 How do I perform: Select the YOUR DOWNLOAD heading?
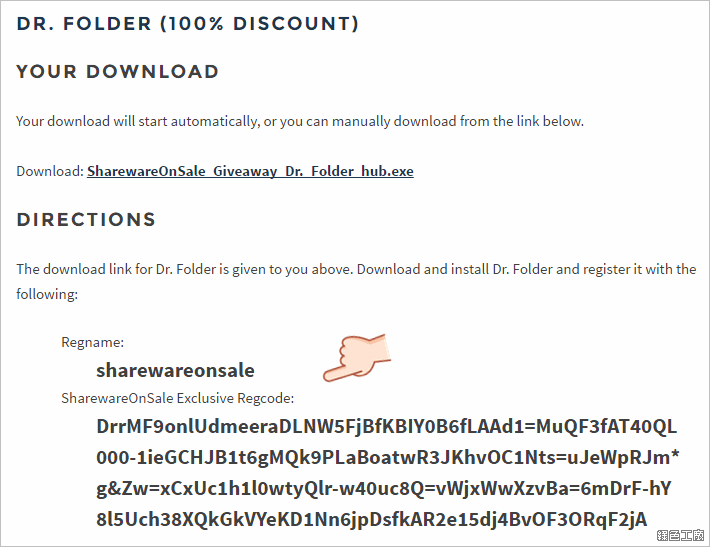(x=118, y=72)
